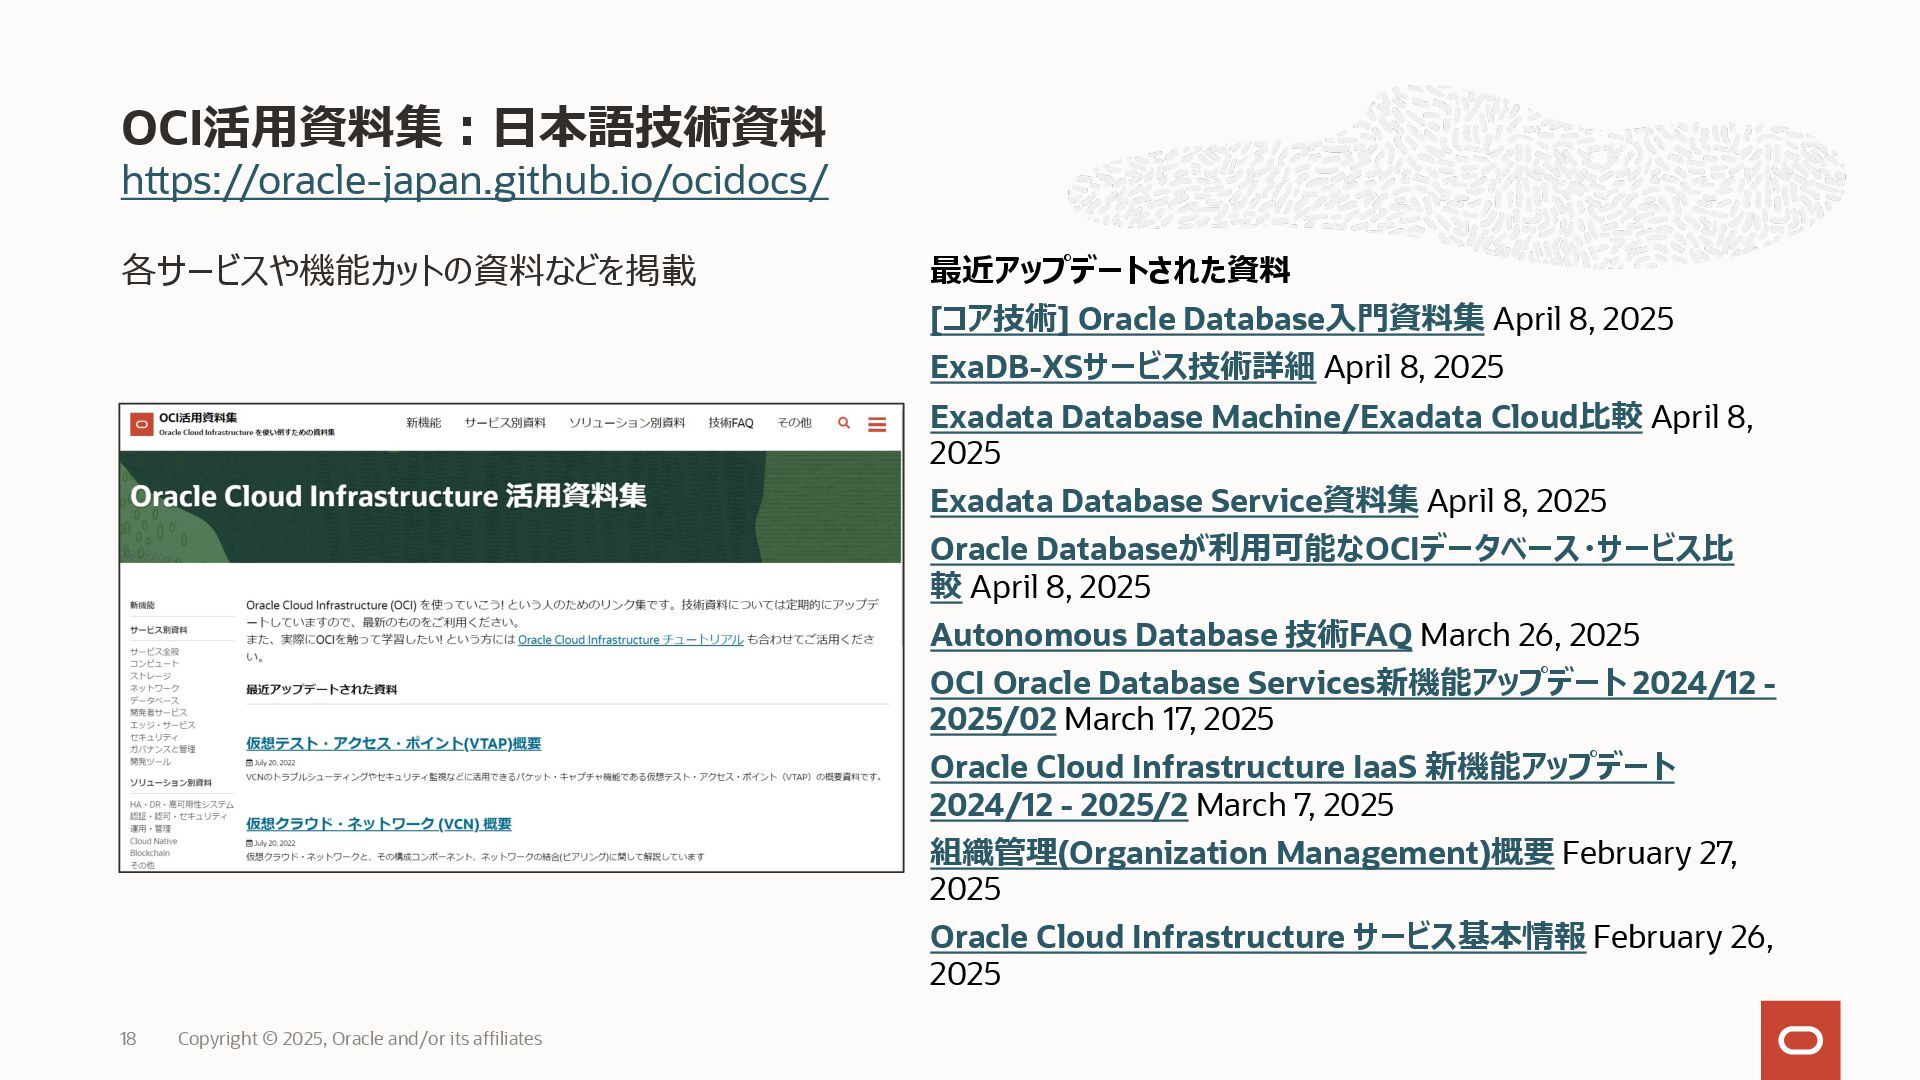The image size is (1920, 1080).
Task: Open the その他 header nav item
Action: (x=795, y=423)
